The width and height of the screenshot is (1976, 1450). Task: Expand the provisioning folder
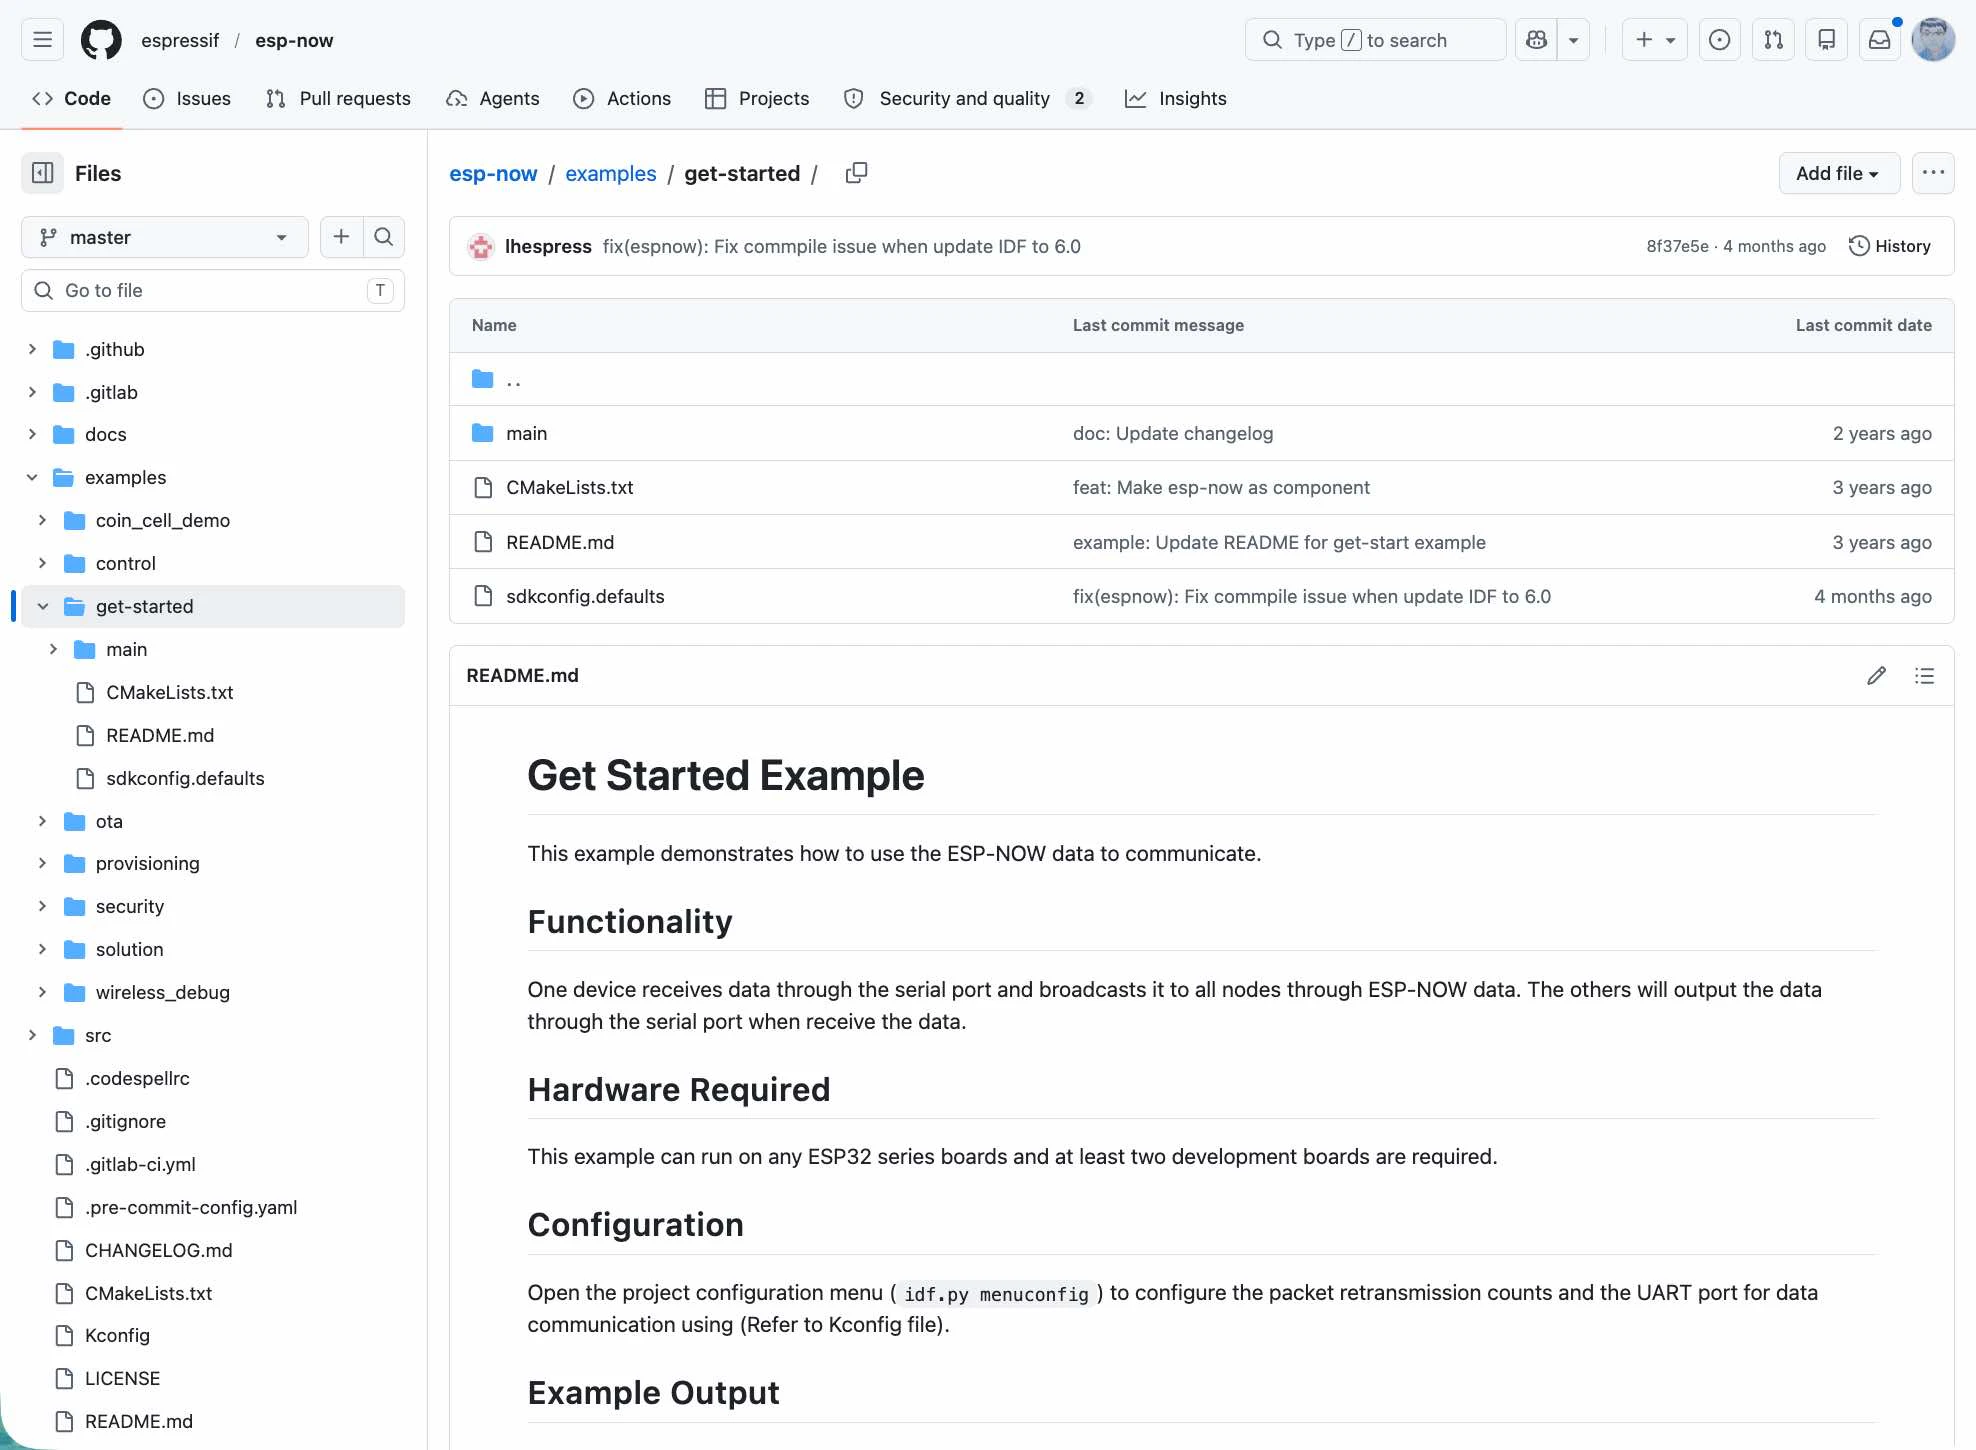tap(42, 863)
